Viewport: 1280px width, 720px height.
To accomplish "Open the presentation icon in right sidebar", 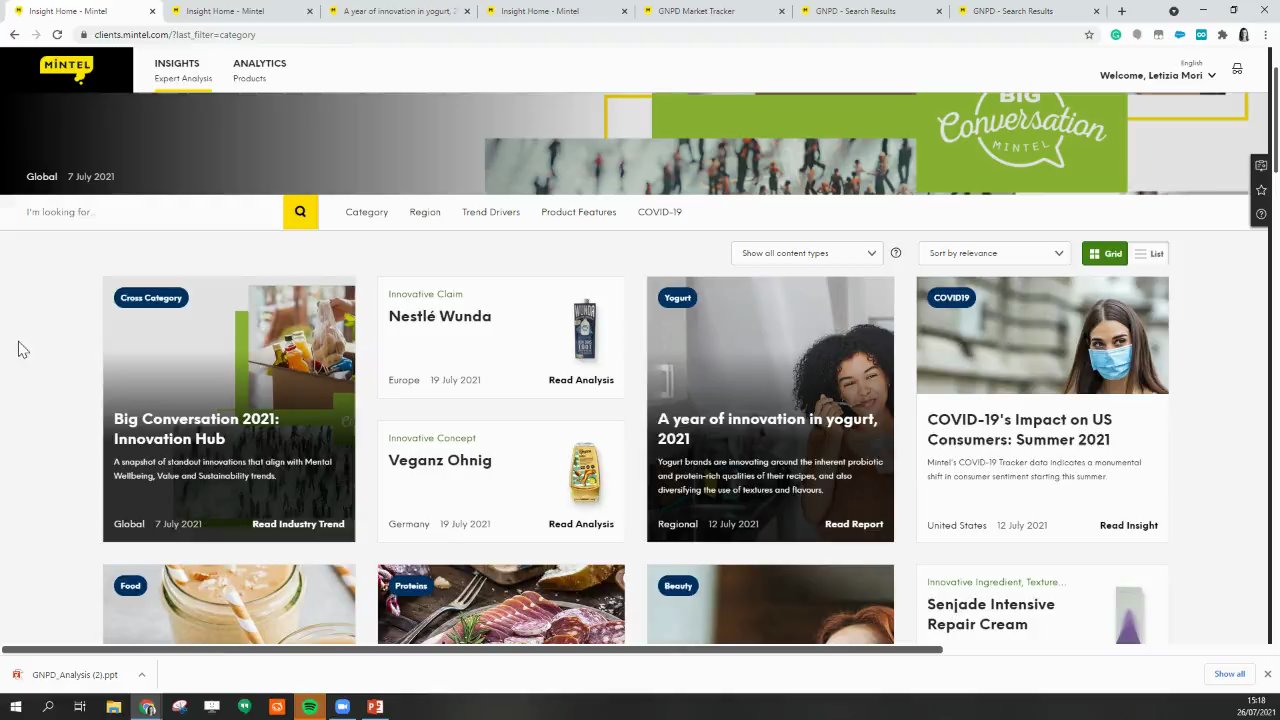I will pos(1261,165).
